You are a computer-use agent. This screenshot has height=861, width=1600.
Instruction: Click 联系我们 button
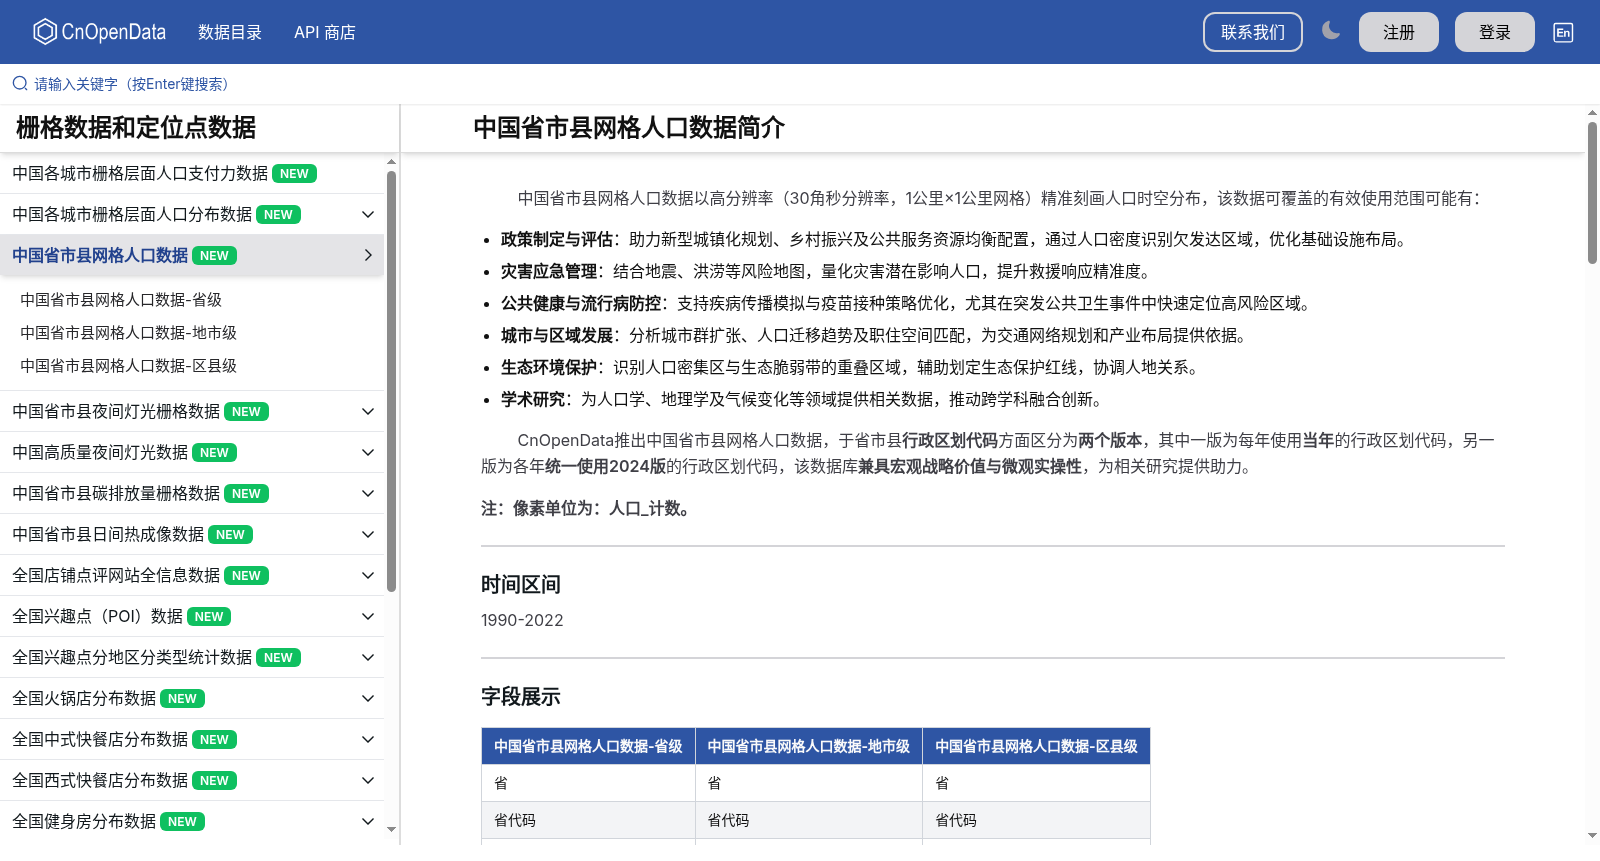tap(1253, 32)
